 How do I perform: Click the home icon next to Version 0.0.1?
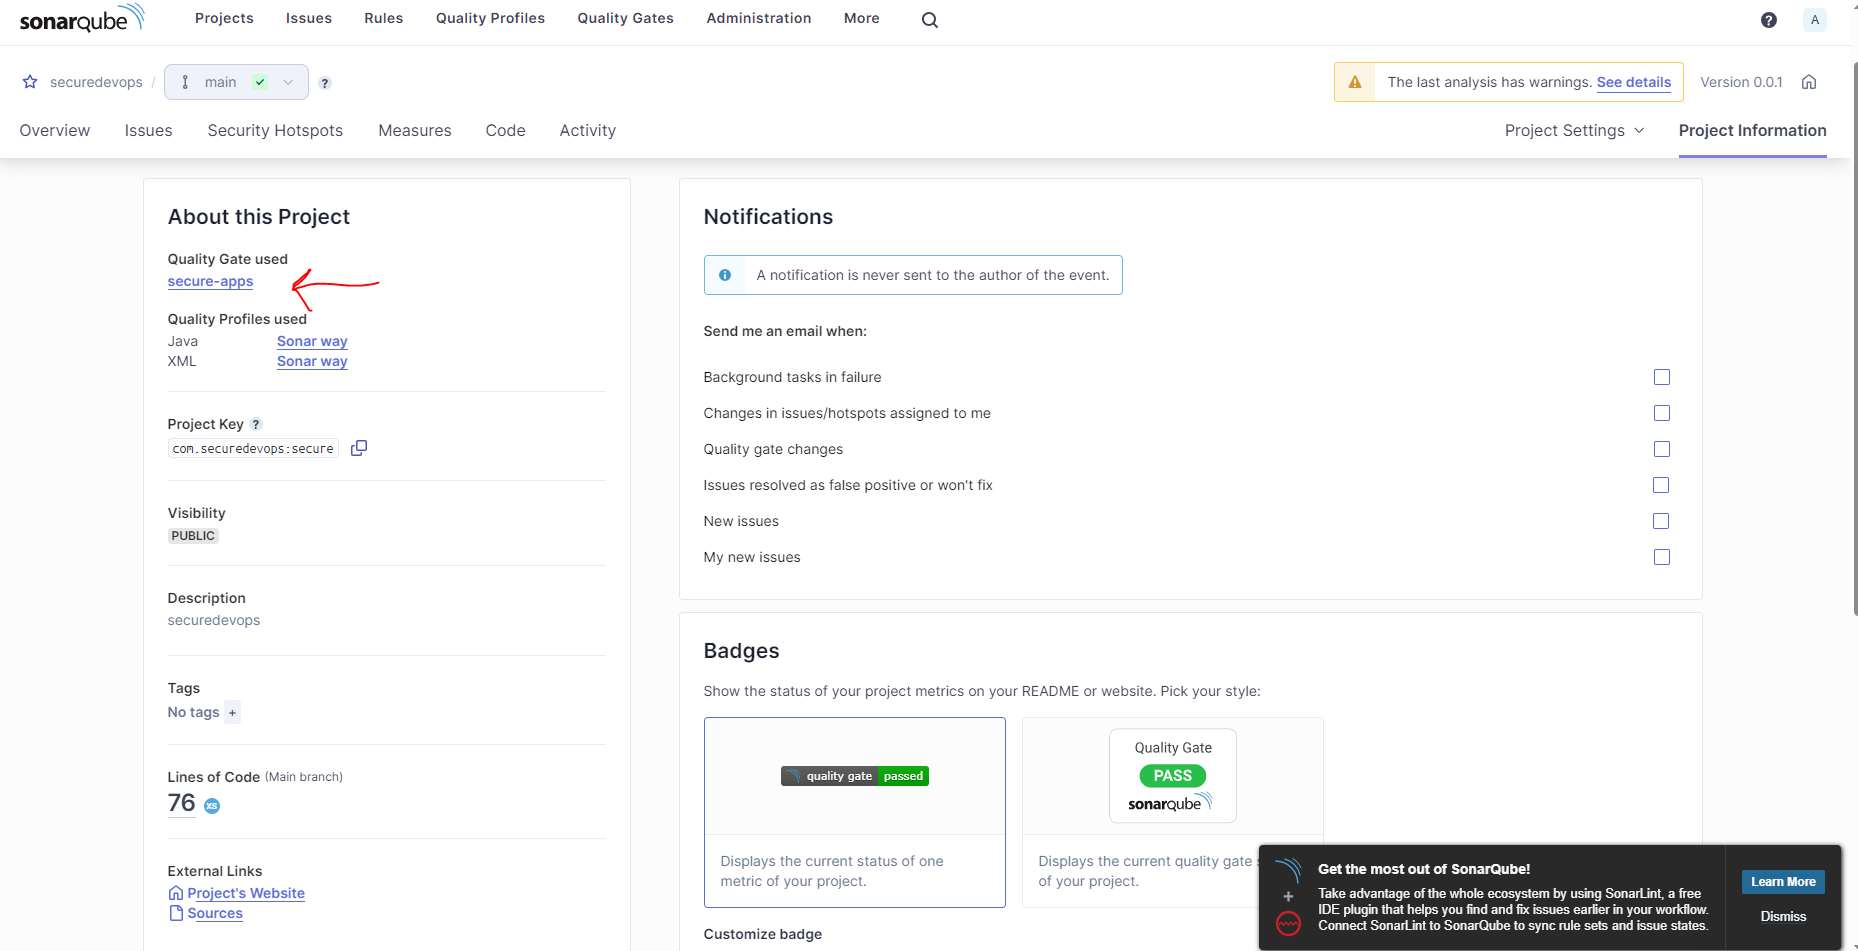[x=1809, y=82]
